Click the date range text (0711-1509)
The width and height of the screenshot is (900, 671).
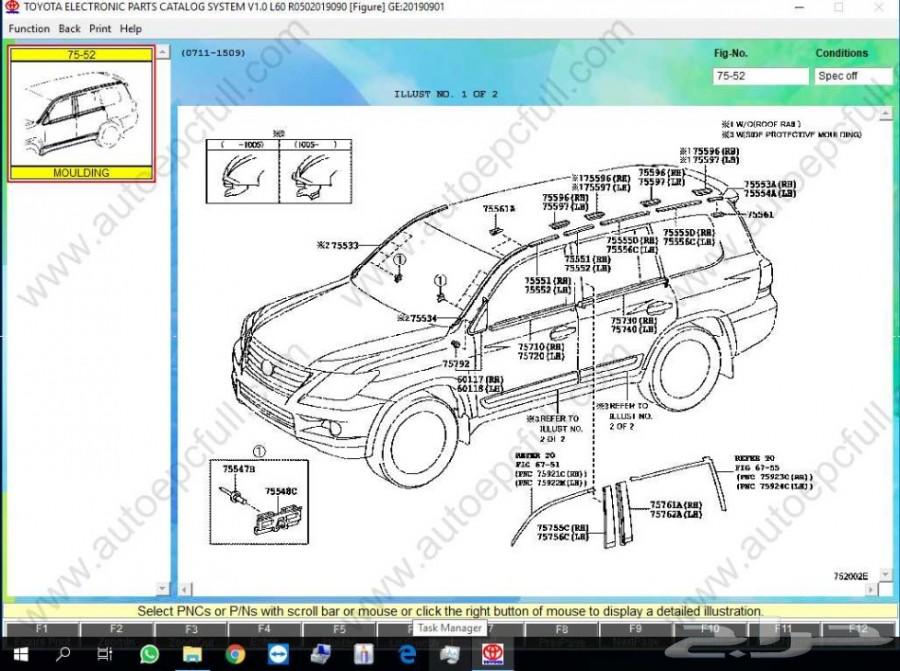(x=213, y=53)
